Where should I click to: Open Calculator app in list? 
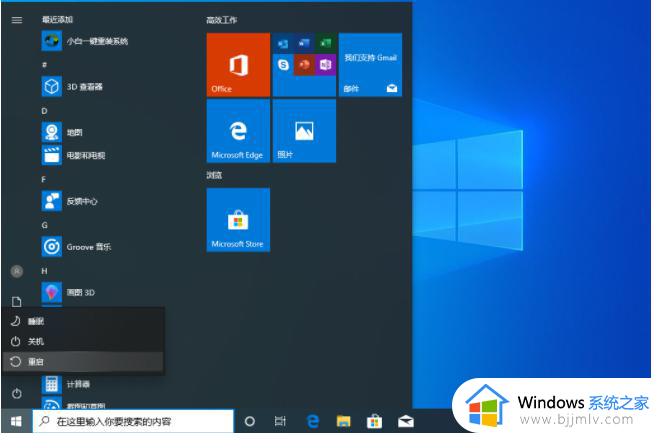[x=113, y=384]
